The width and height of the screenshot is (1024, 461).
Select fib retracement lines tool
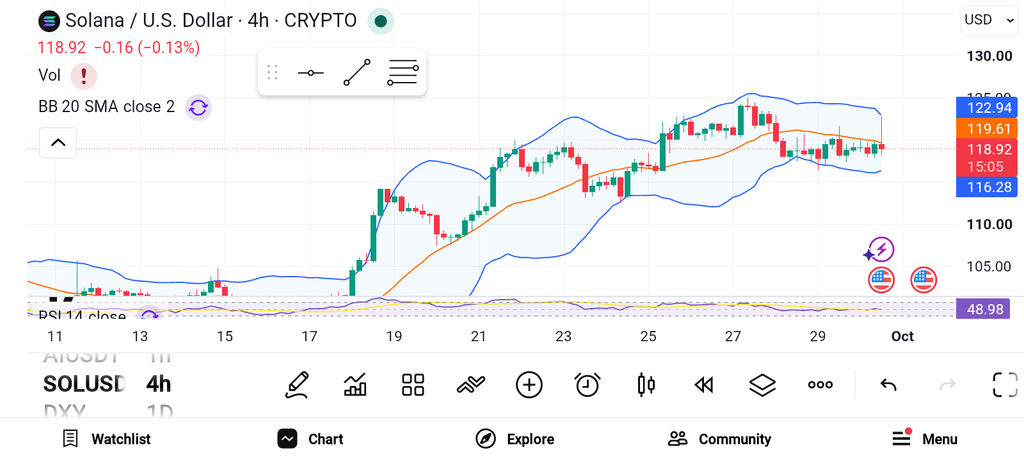pyautogui.click(x=403, y=72)
